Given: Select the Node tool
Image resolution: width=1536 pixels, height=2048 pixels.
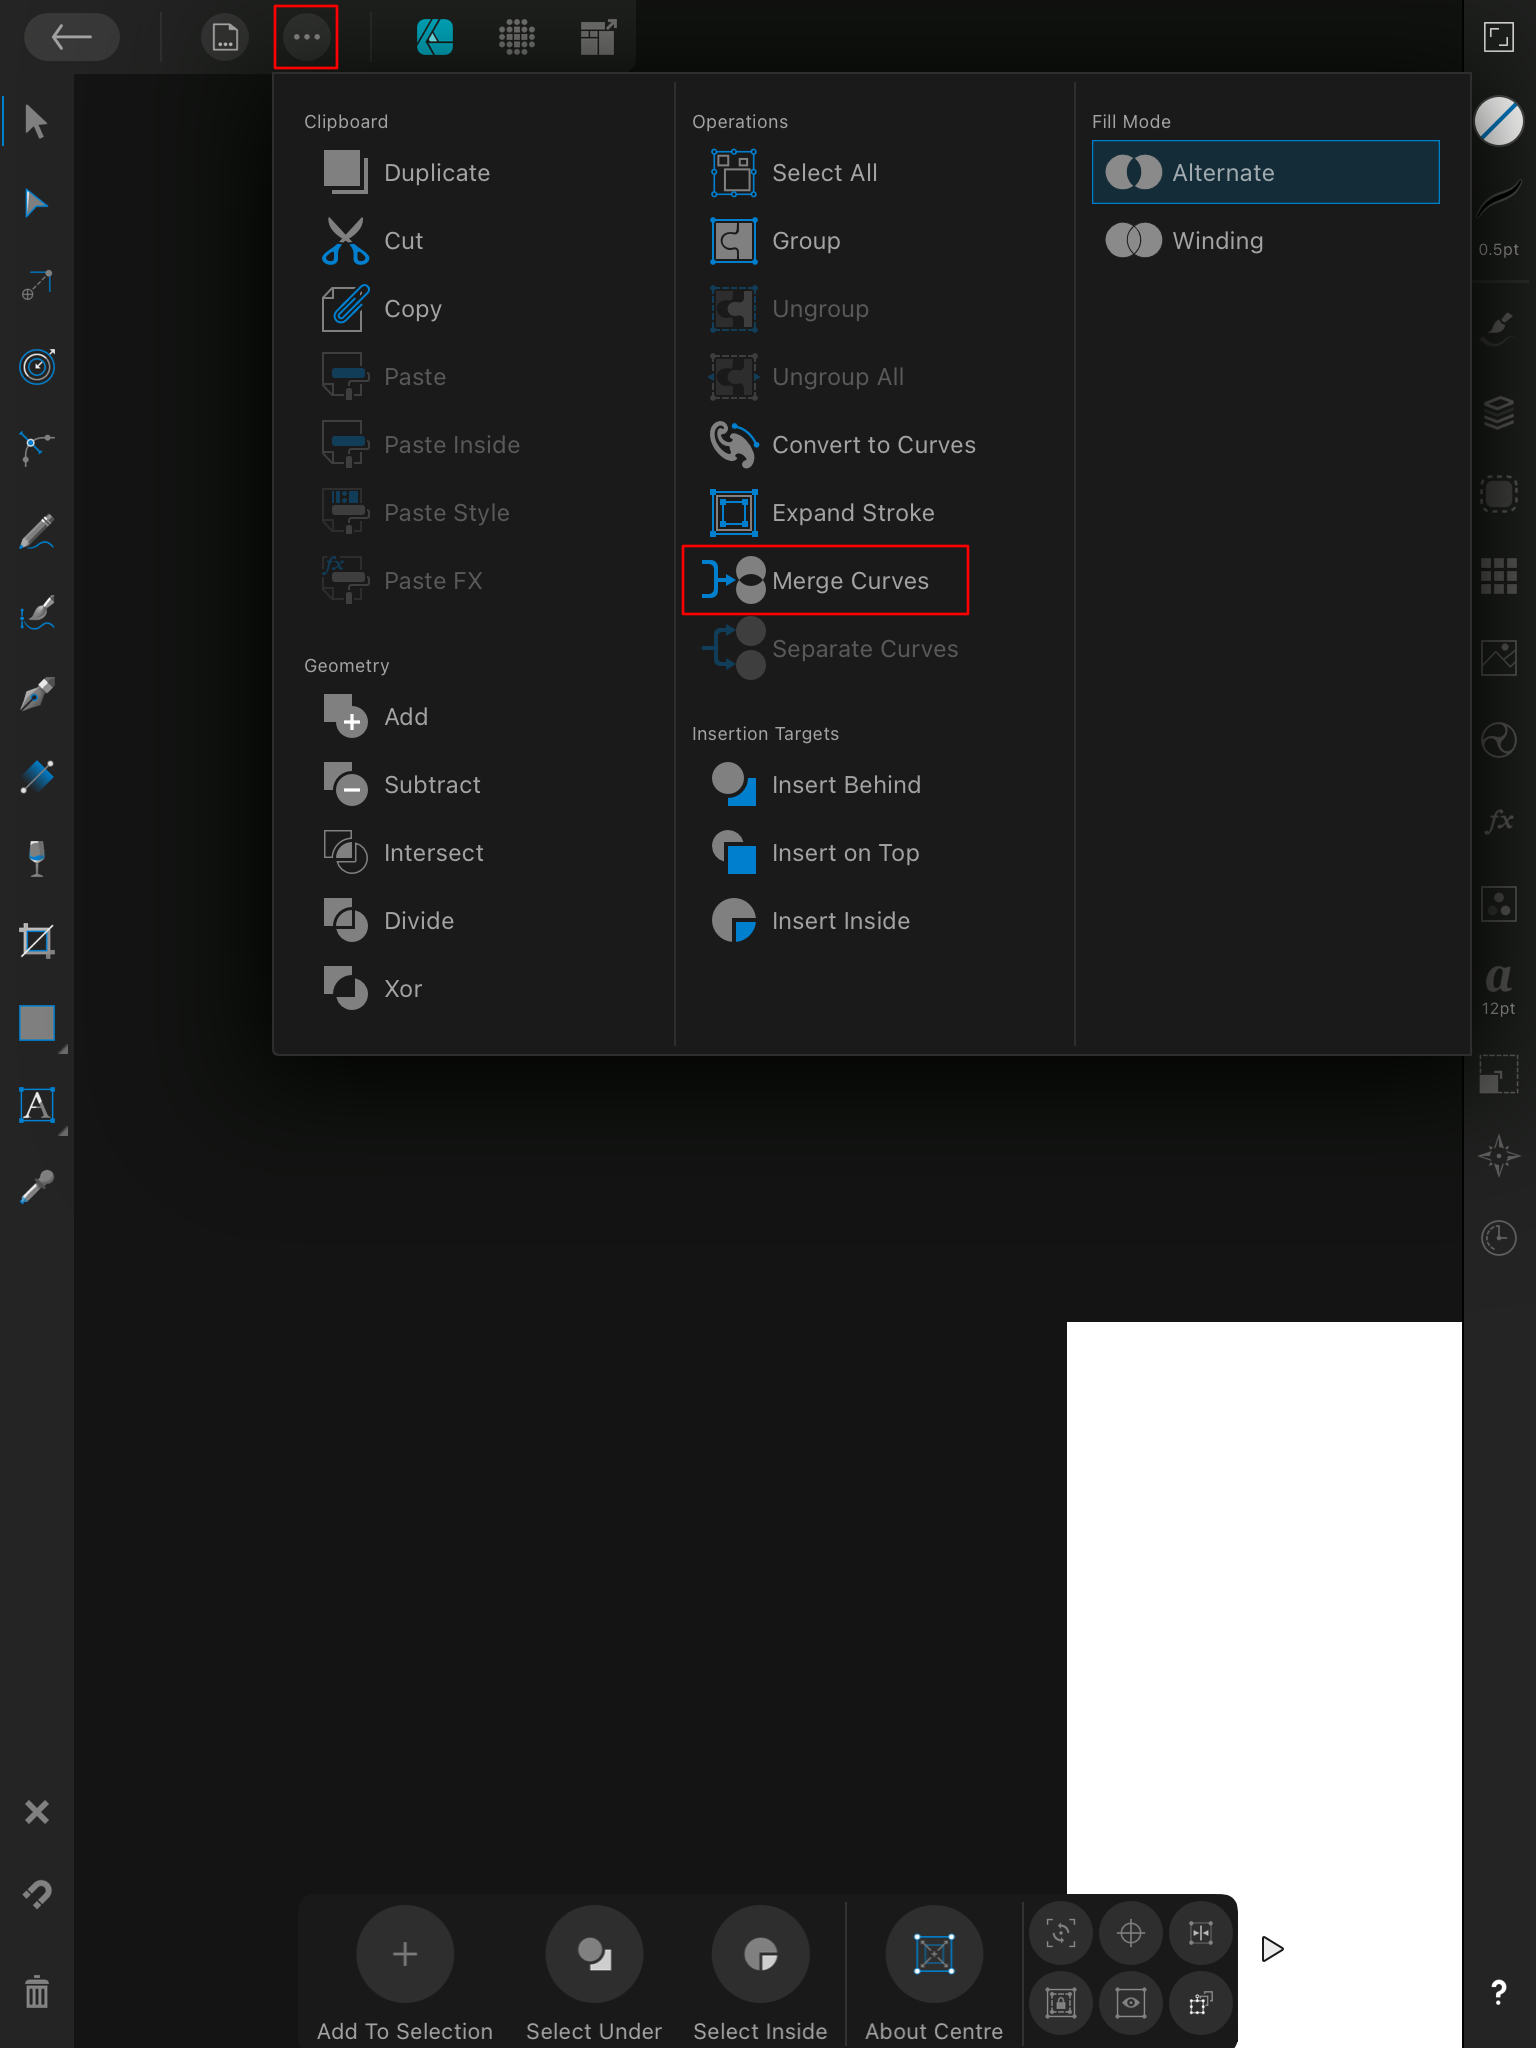Looking at the screenshot, I should (37, 204).
